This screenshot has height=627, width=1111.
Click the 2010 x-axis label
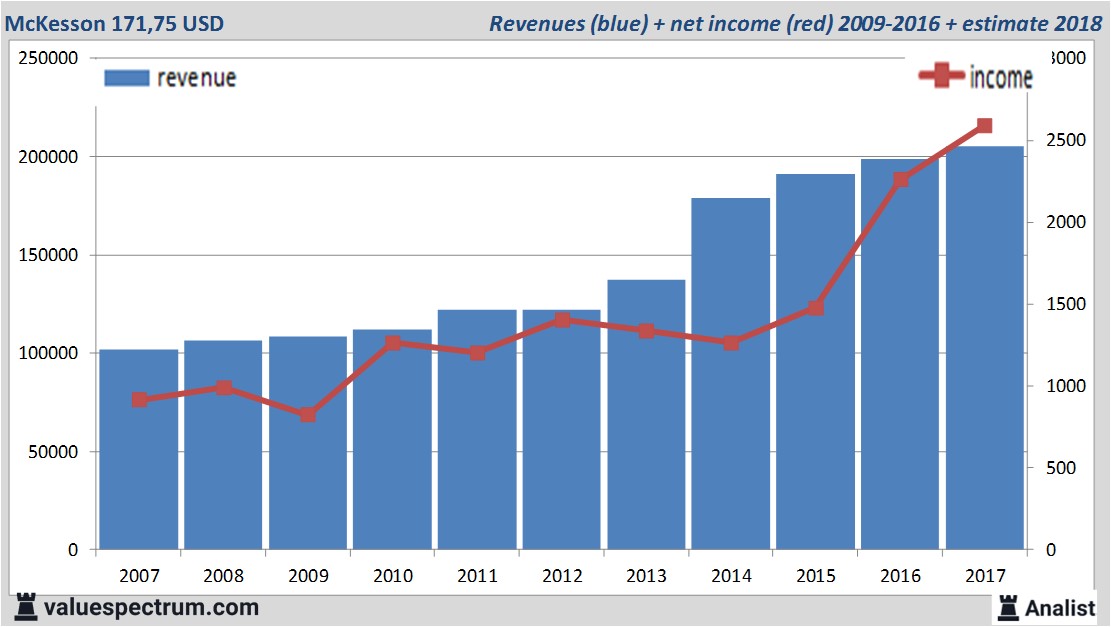(393, 575)
